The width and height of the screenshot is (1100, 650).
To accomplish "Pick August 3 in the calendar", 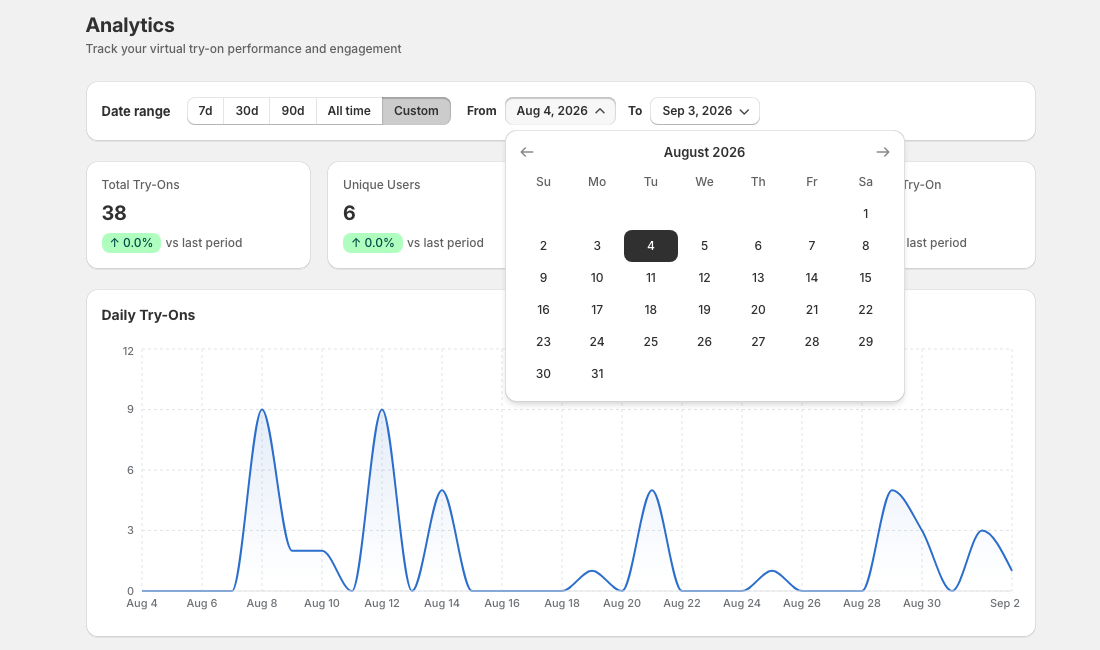I will [x=597, y=246].
